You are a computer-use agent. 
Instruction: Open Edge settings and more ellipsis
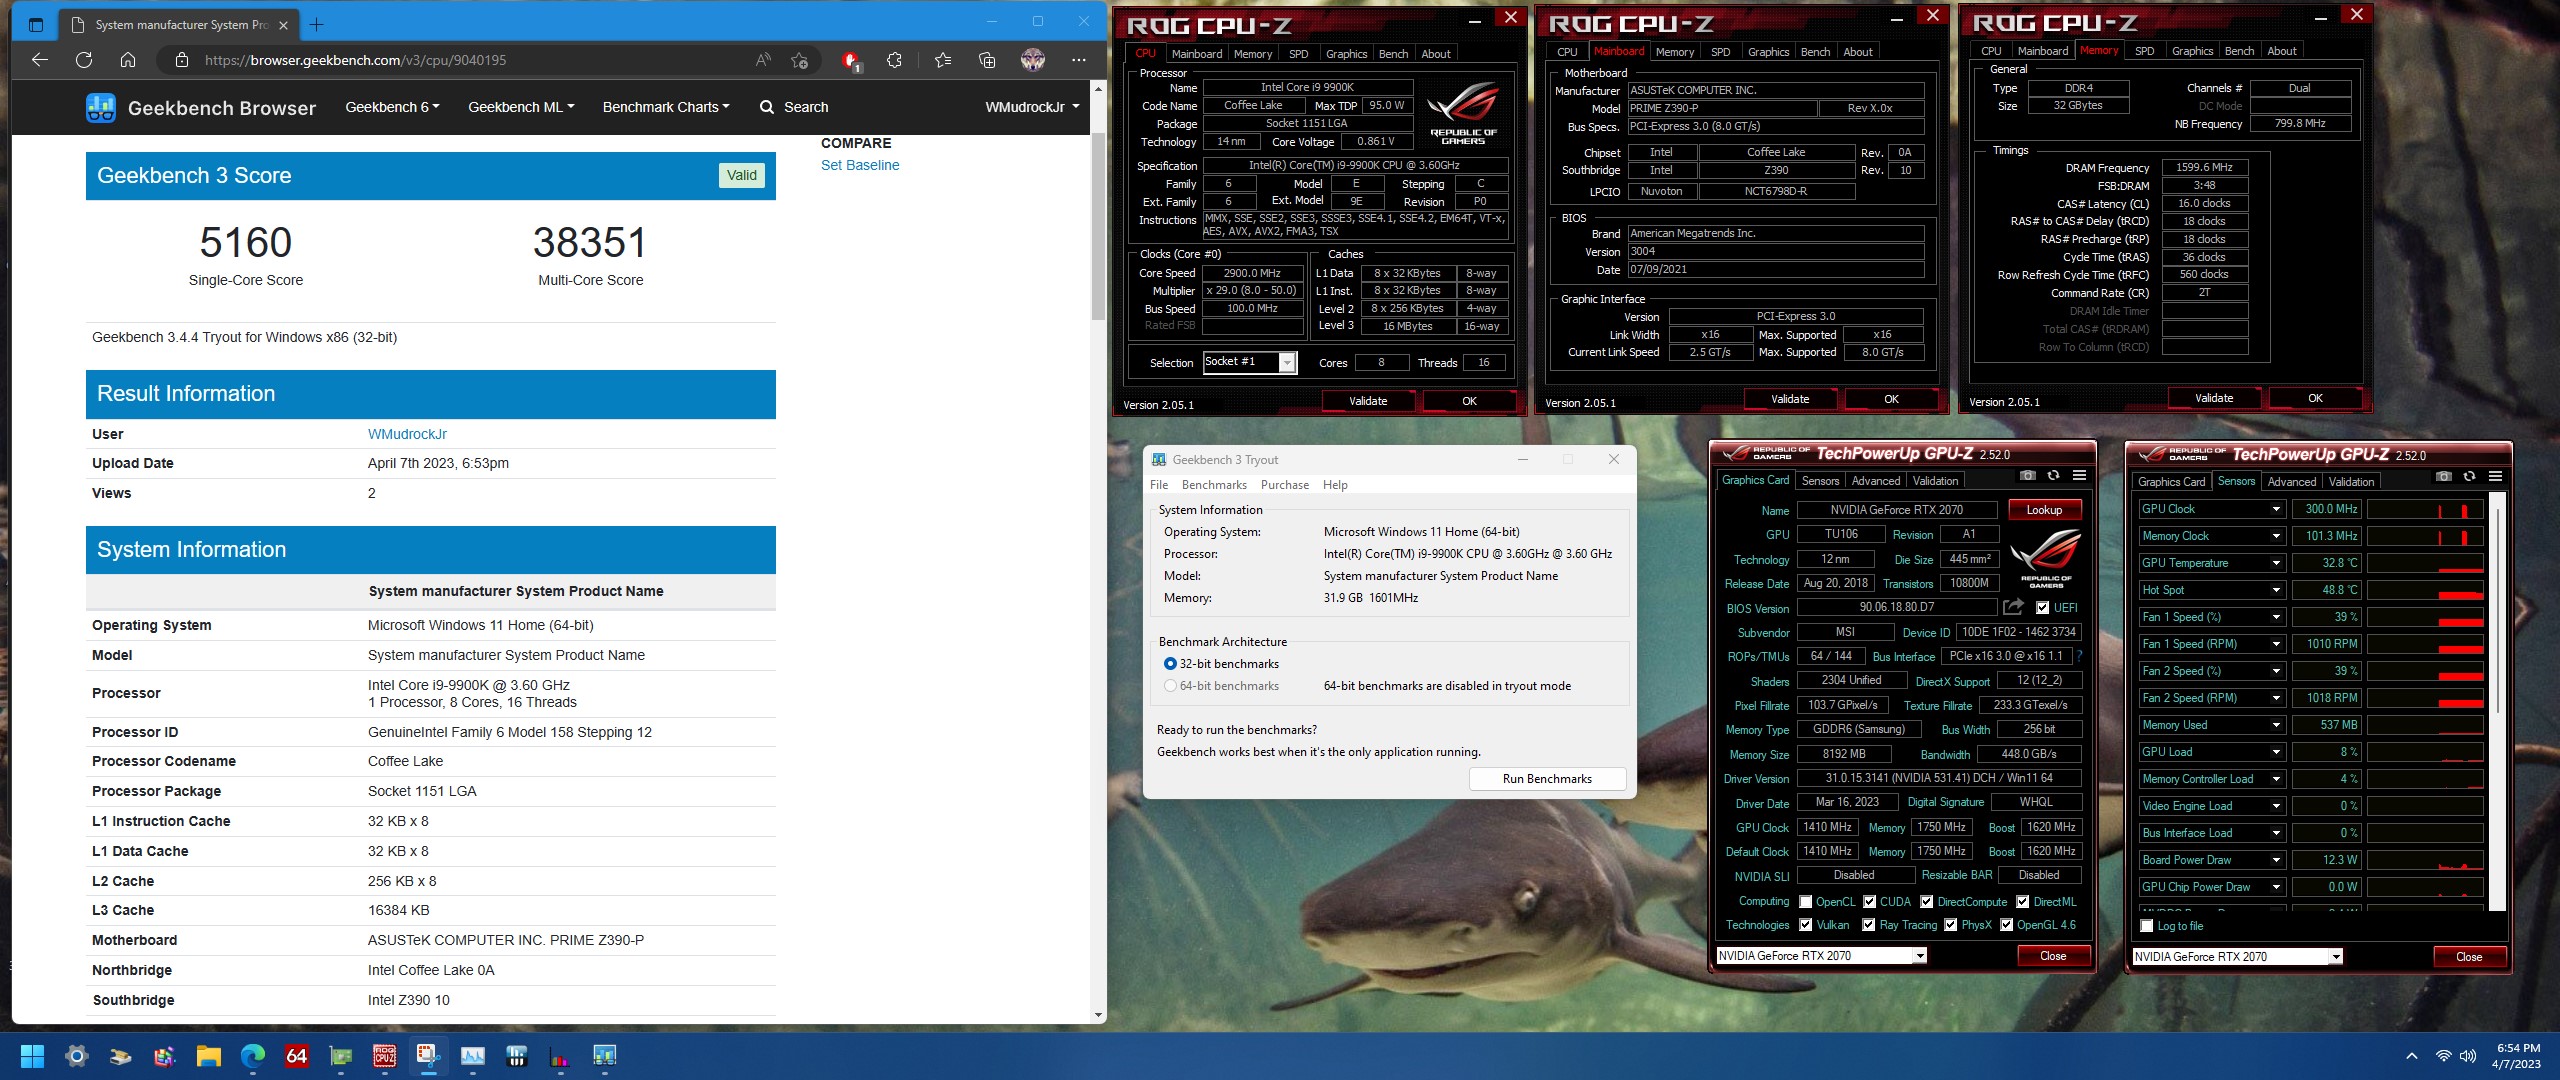pos(1078,60)
